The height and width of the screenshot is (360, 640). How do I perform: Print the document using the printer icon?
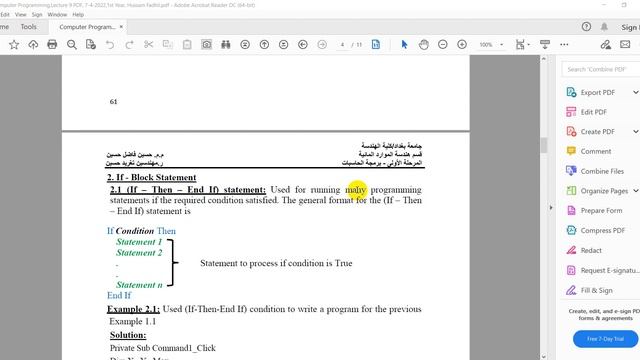[x=52, y=44]
